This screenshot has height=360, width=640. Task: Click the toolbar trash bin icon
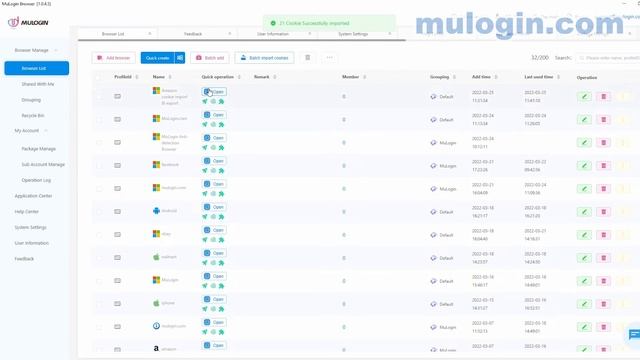(308, 58)
